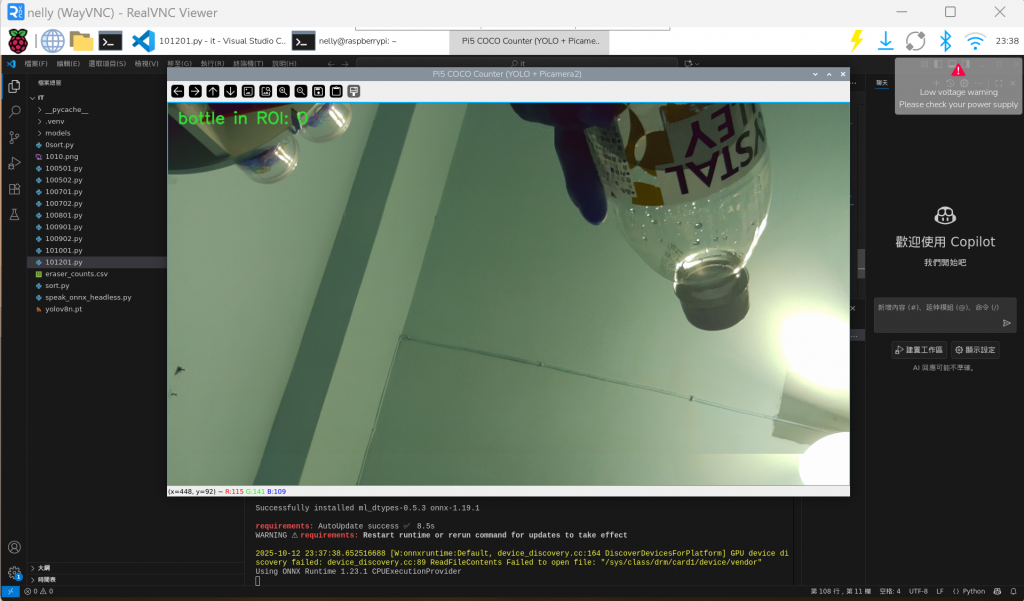
Task: Click the first image-view icon after the down arrow
Action: (248, 91)
